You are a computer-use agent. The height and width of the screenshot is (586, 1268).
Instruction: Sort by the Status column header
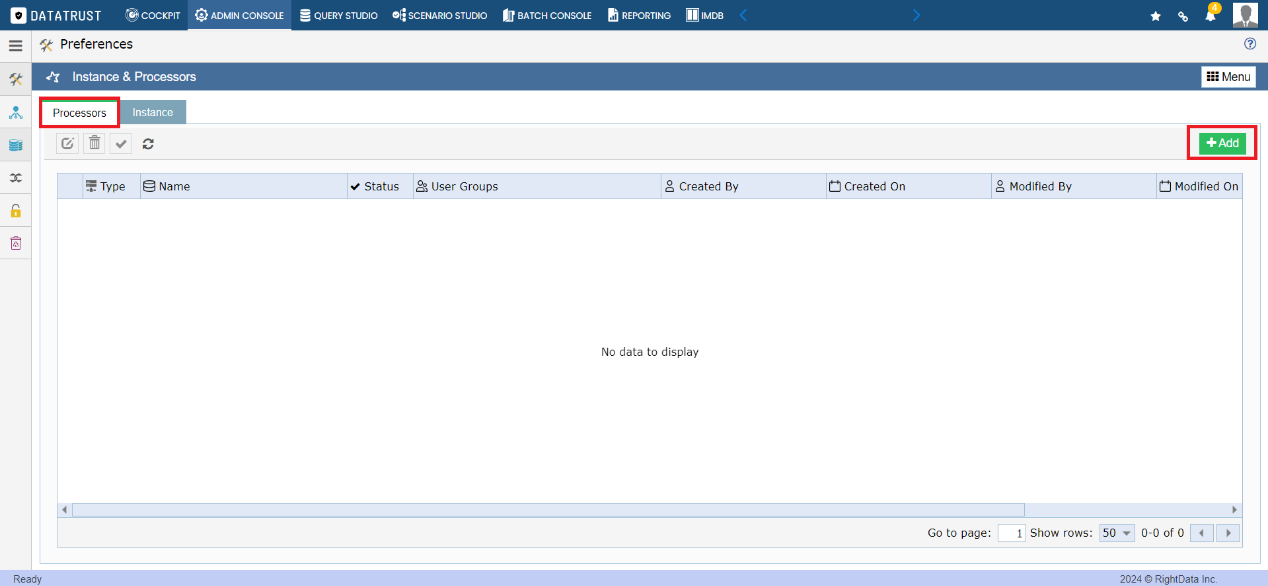point(380,186)
